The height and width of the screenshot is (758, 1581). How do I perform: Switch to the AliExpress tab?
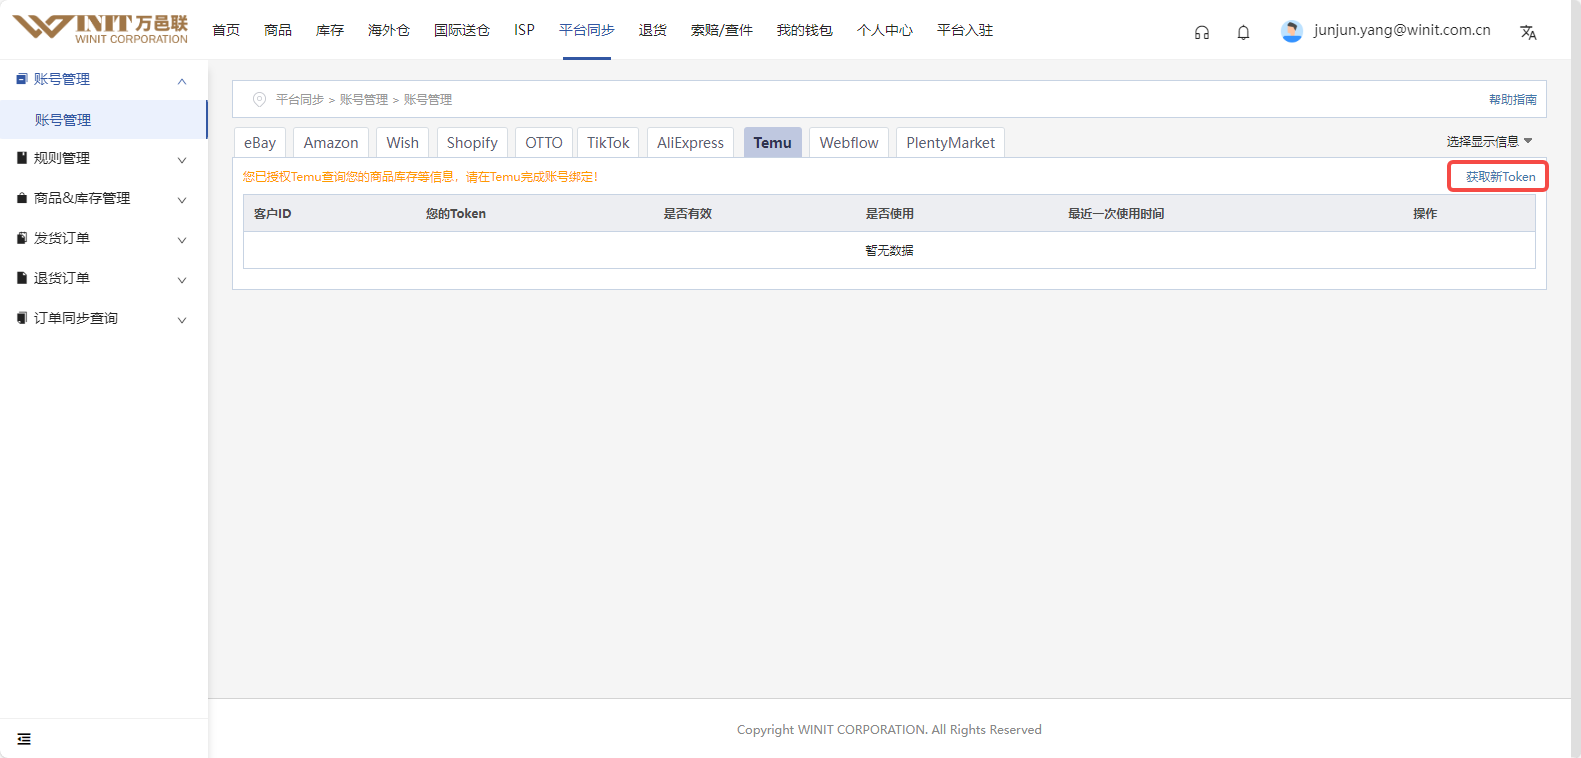pos(690,142)
